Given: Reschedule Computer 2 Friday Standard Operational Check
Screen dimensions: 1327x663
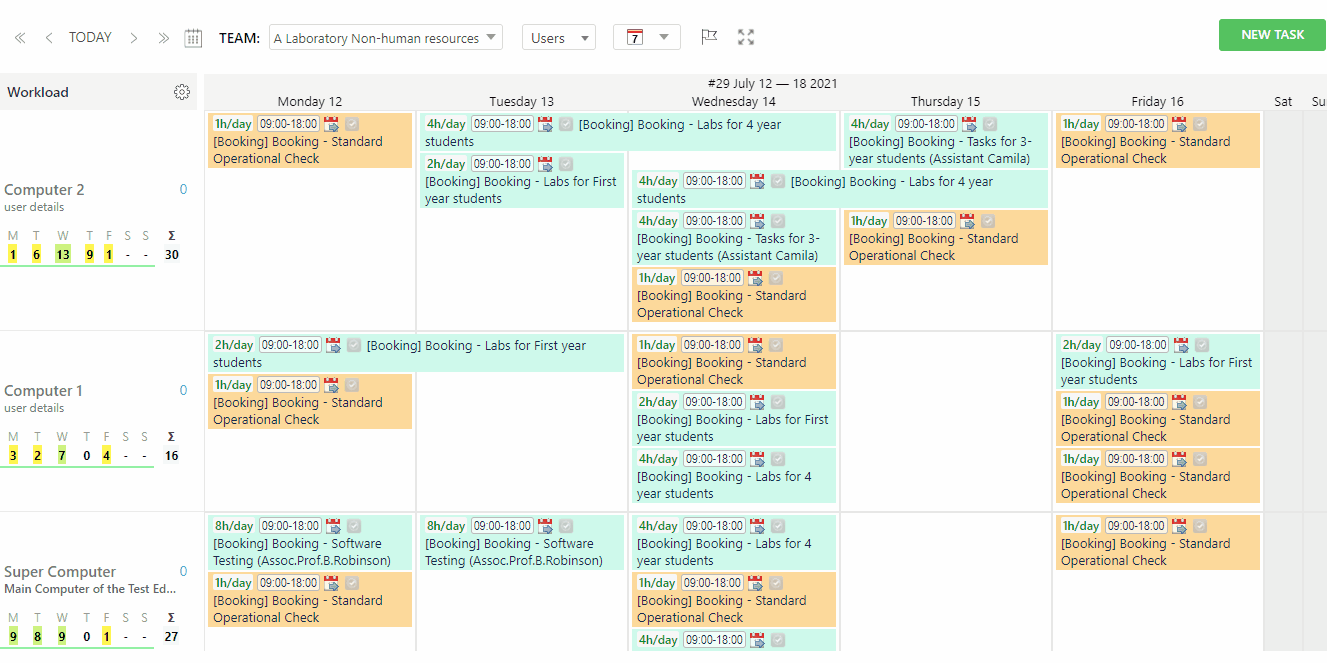Looking at the screenshot, I should [1180, 124].
